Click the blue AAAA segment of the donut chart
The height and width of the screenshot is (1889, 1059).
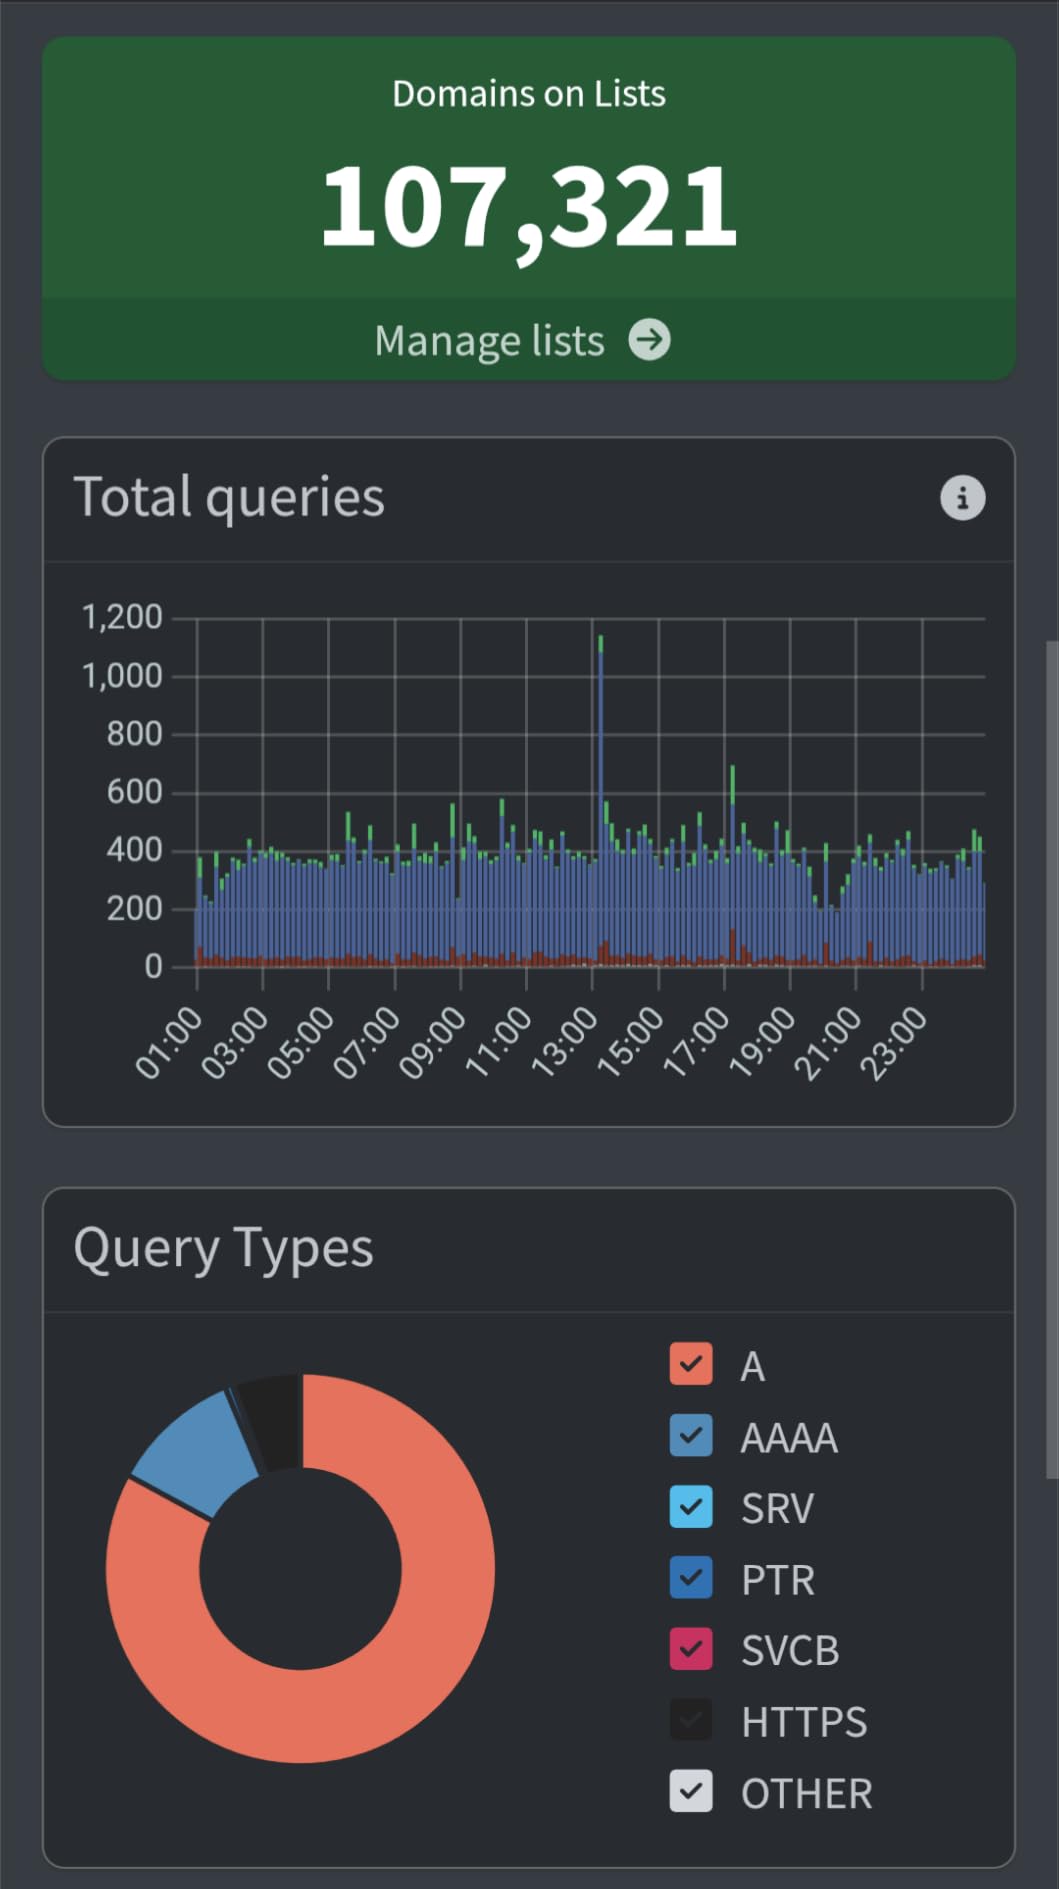[196, 1452]
